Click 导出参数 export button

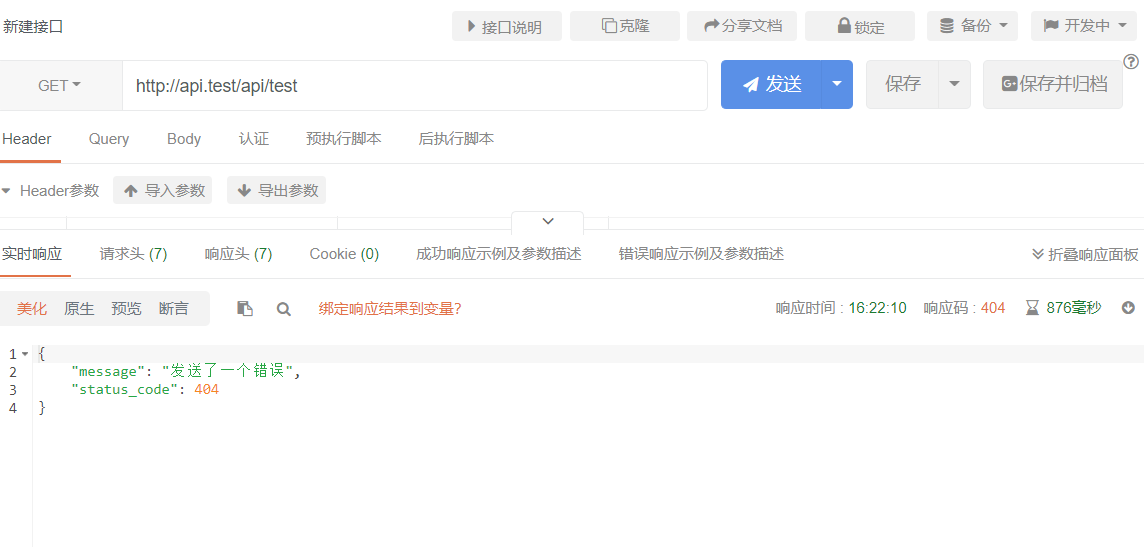pyautogui.click(x=277, y=190)
